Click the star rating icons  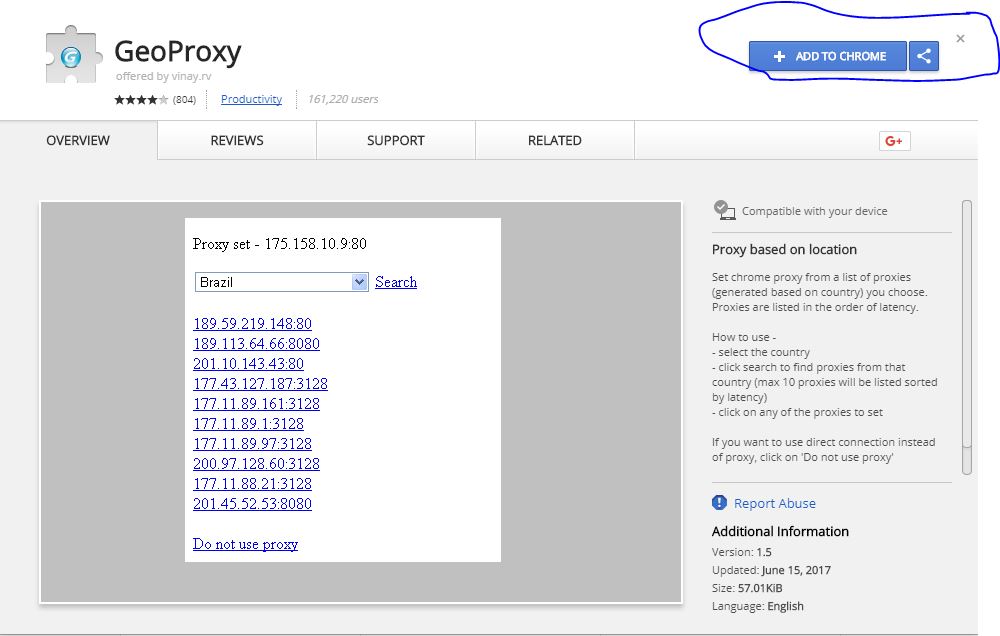point(142,100)
